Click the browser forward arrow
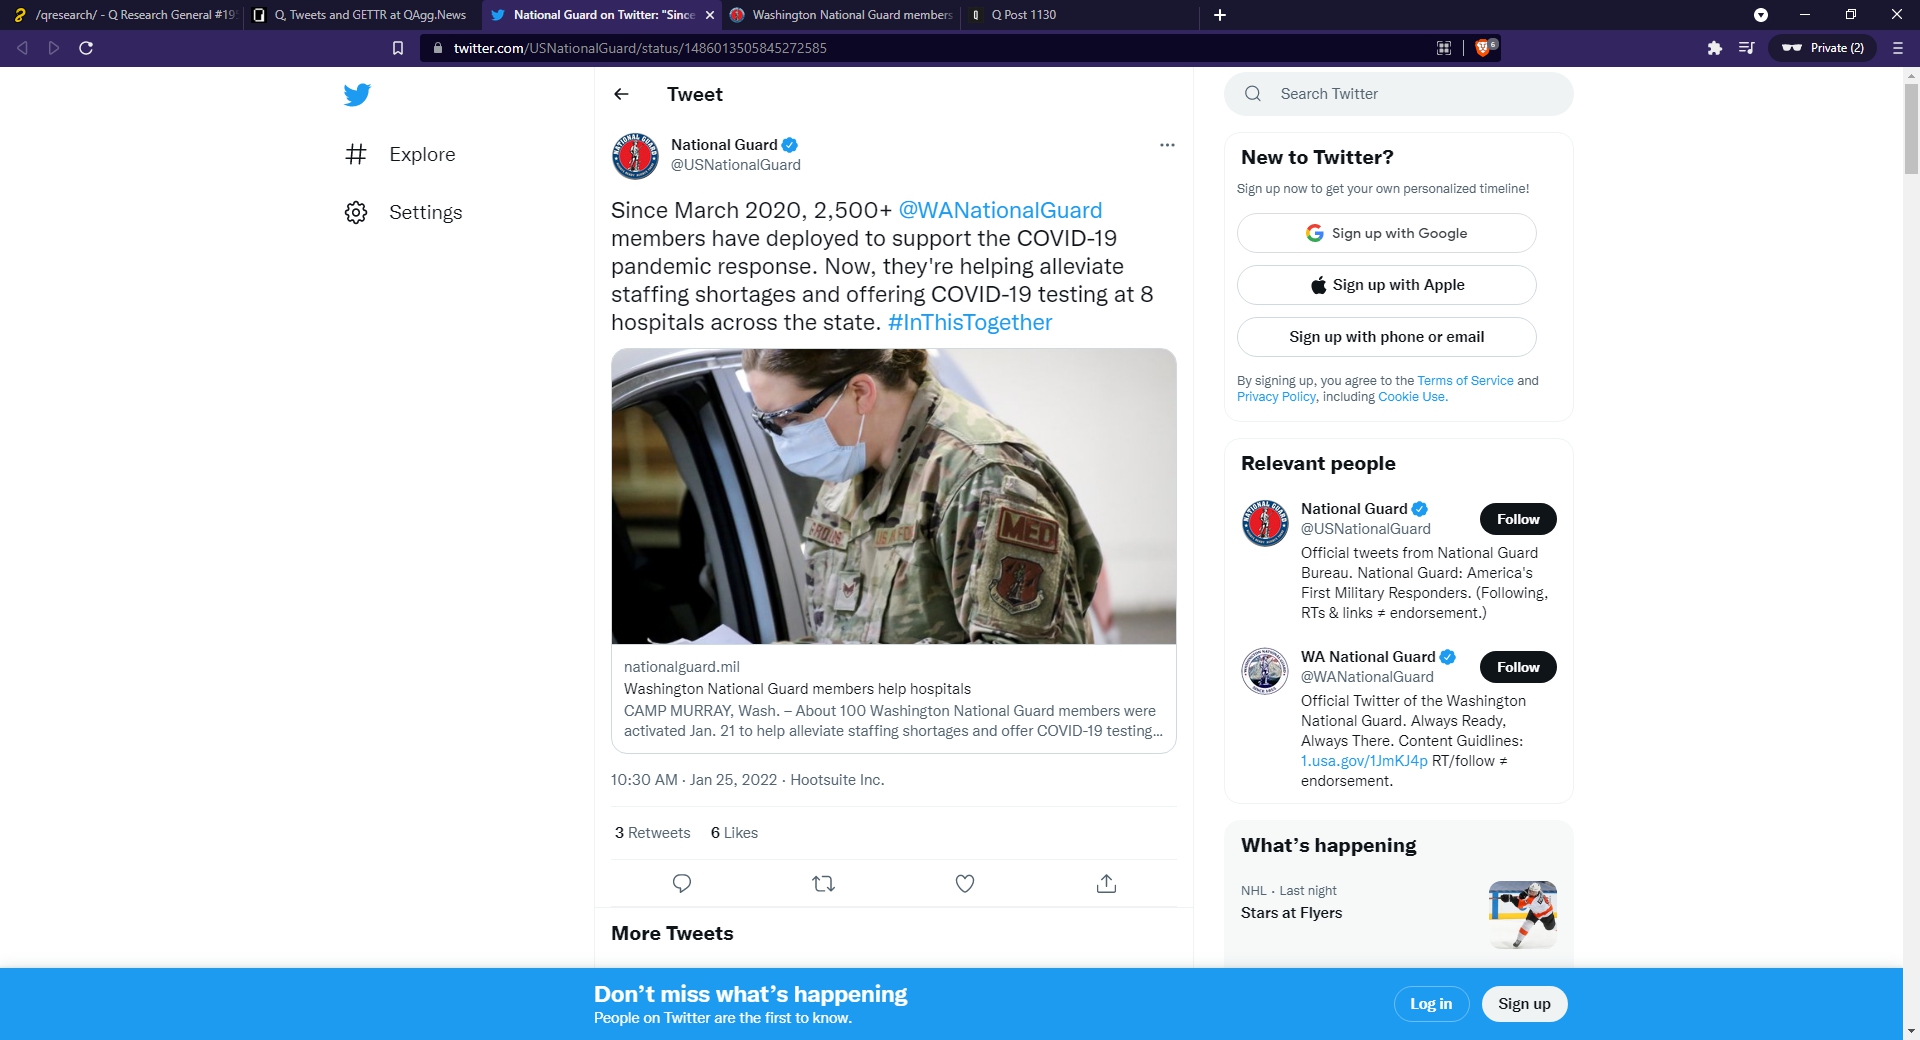Screen dimensions: 1920x1040 (54, 48)
